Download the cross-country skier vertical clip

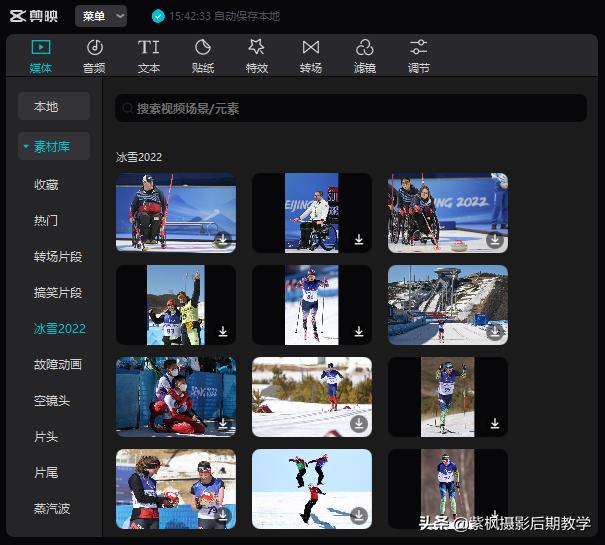point(359,331)
